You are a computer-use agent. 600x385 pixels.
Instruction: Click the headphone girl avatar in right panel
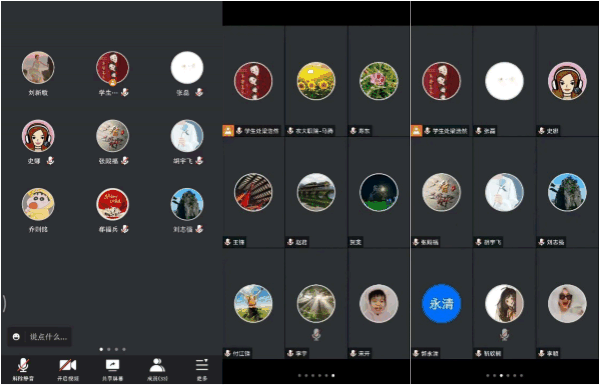point(567,81)
